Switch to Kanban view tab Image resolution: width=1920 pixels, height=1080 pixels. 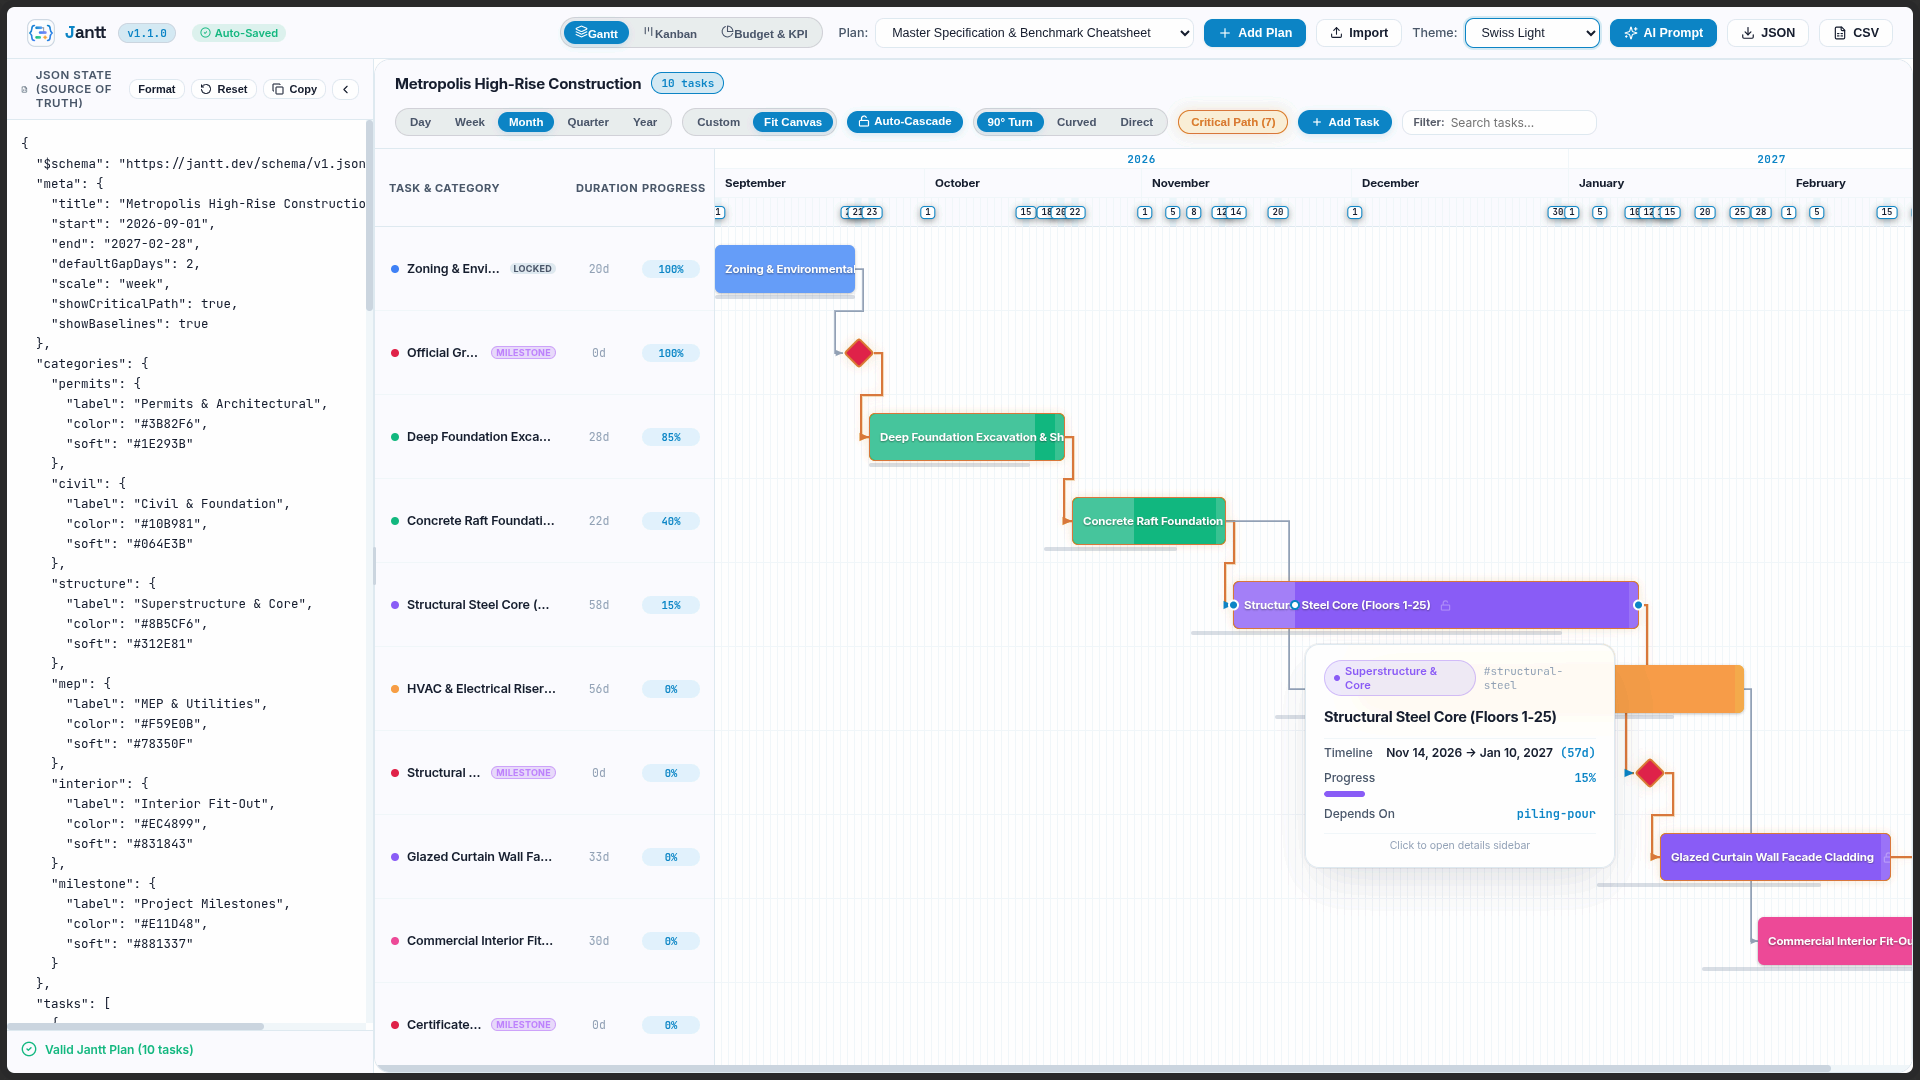coord(670,33)
